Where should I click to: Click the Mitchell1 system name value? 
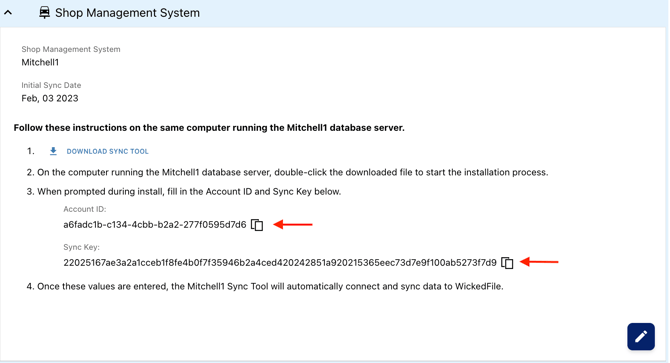coord(40,62)
